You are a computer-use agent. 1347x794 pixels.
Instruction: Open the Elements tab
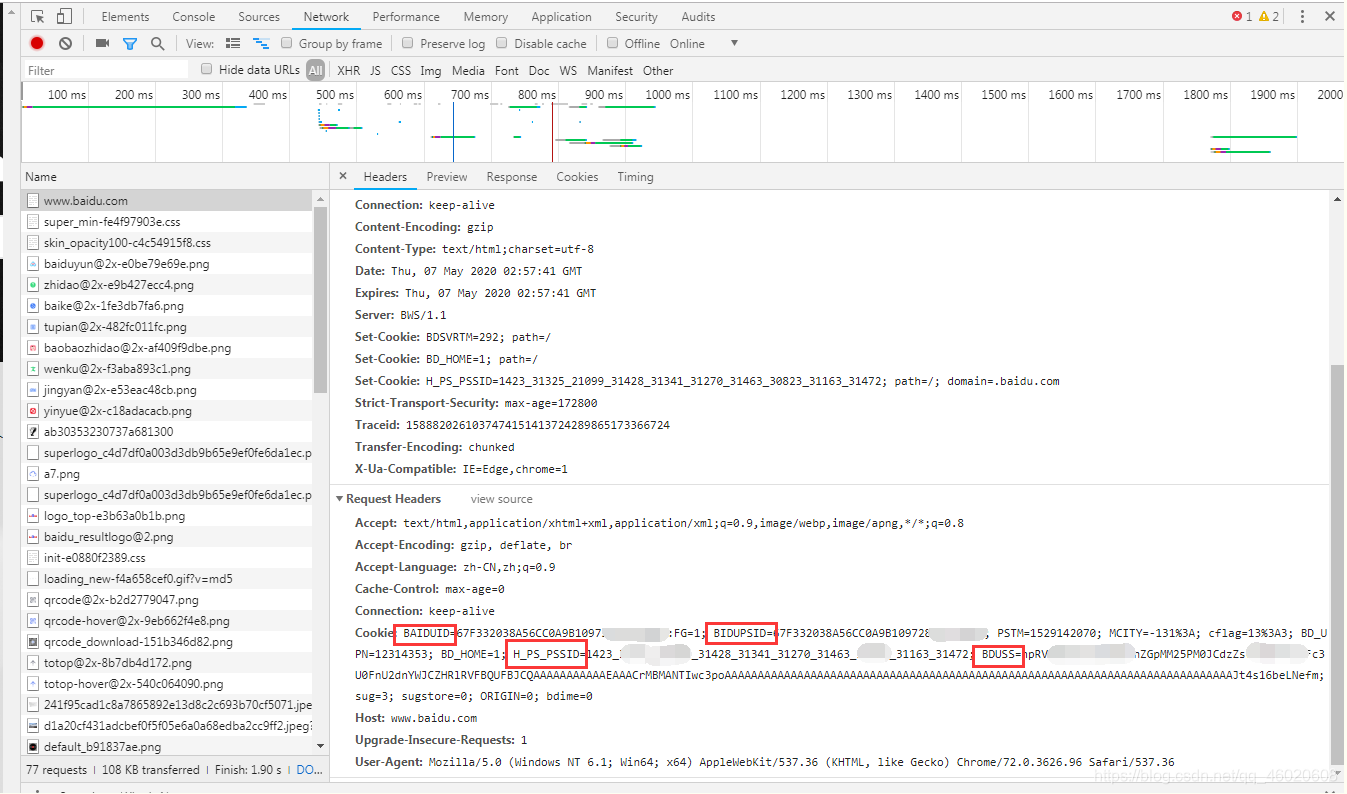click(125, 17)
